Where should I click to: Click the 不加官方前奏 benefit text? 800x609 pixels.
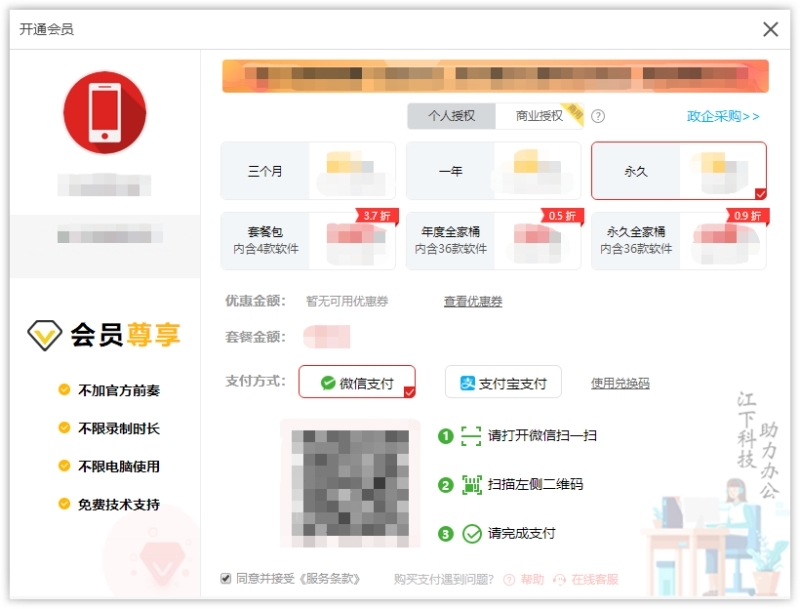coord(119,390)
